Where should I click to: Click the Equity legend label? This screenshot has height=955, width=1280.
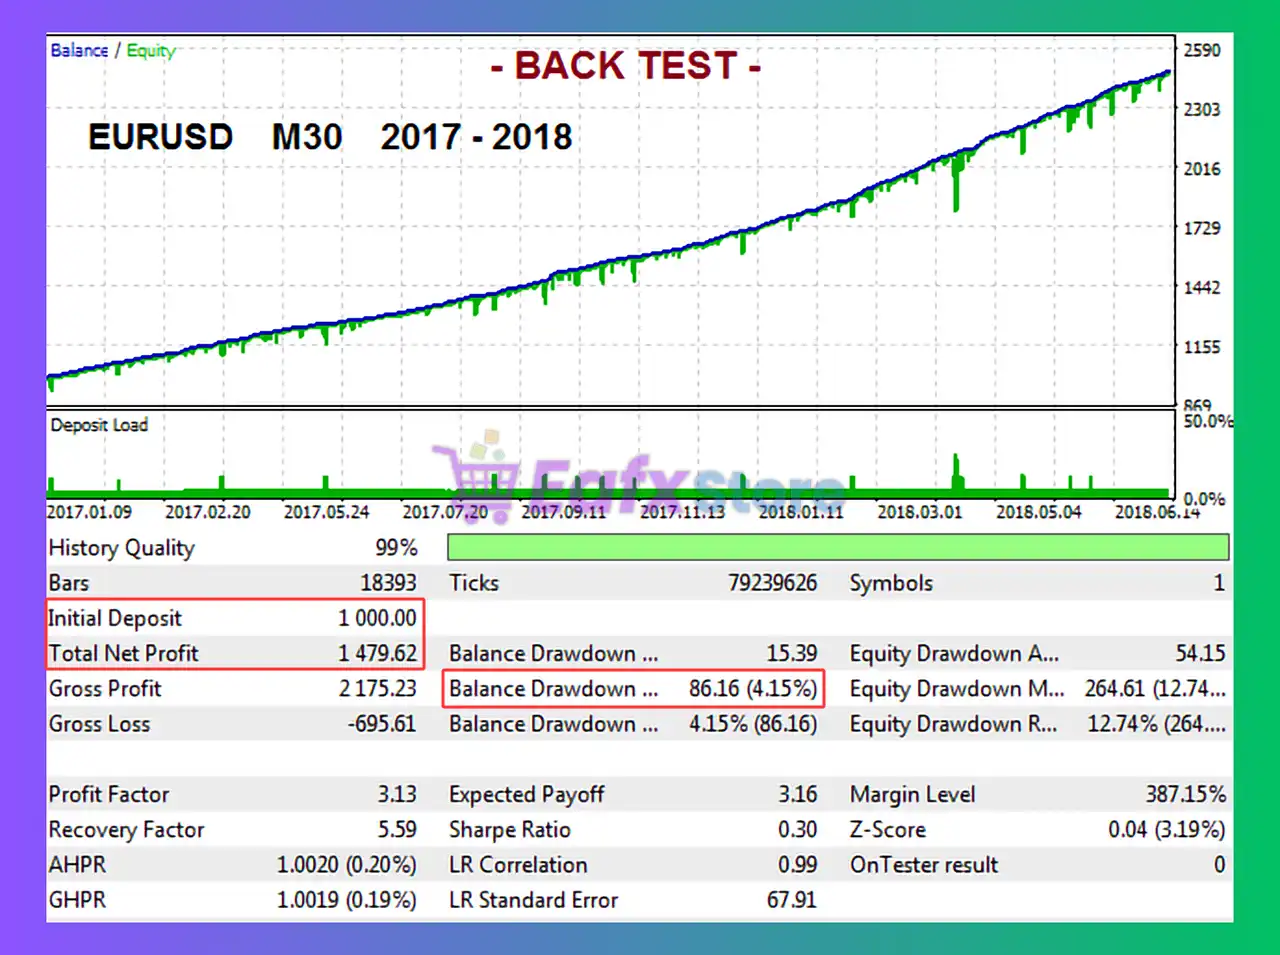tap(151, 50)
